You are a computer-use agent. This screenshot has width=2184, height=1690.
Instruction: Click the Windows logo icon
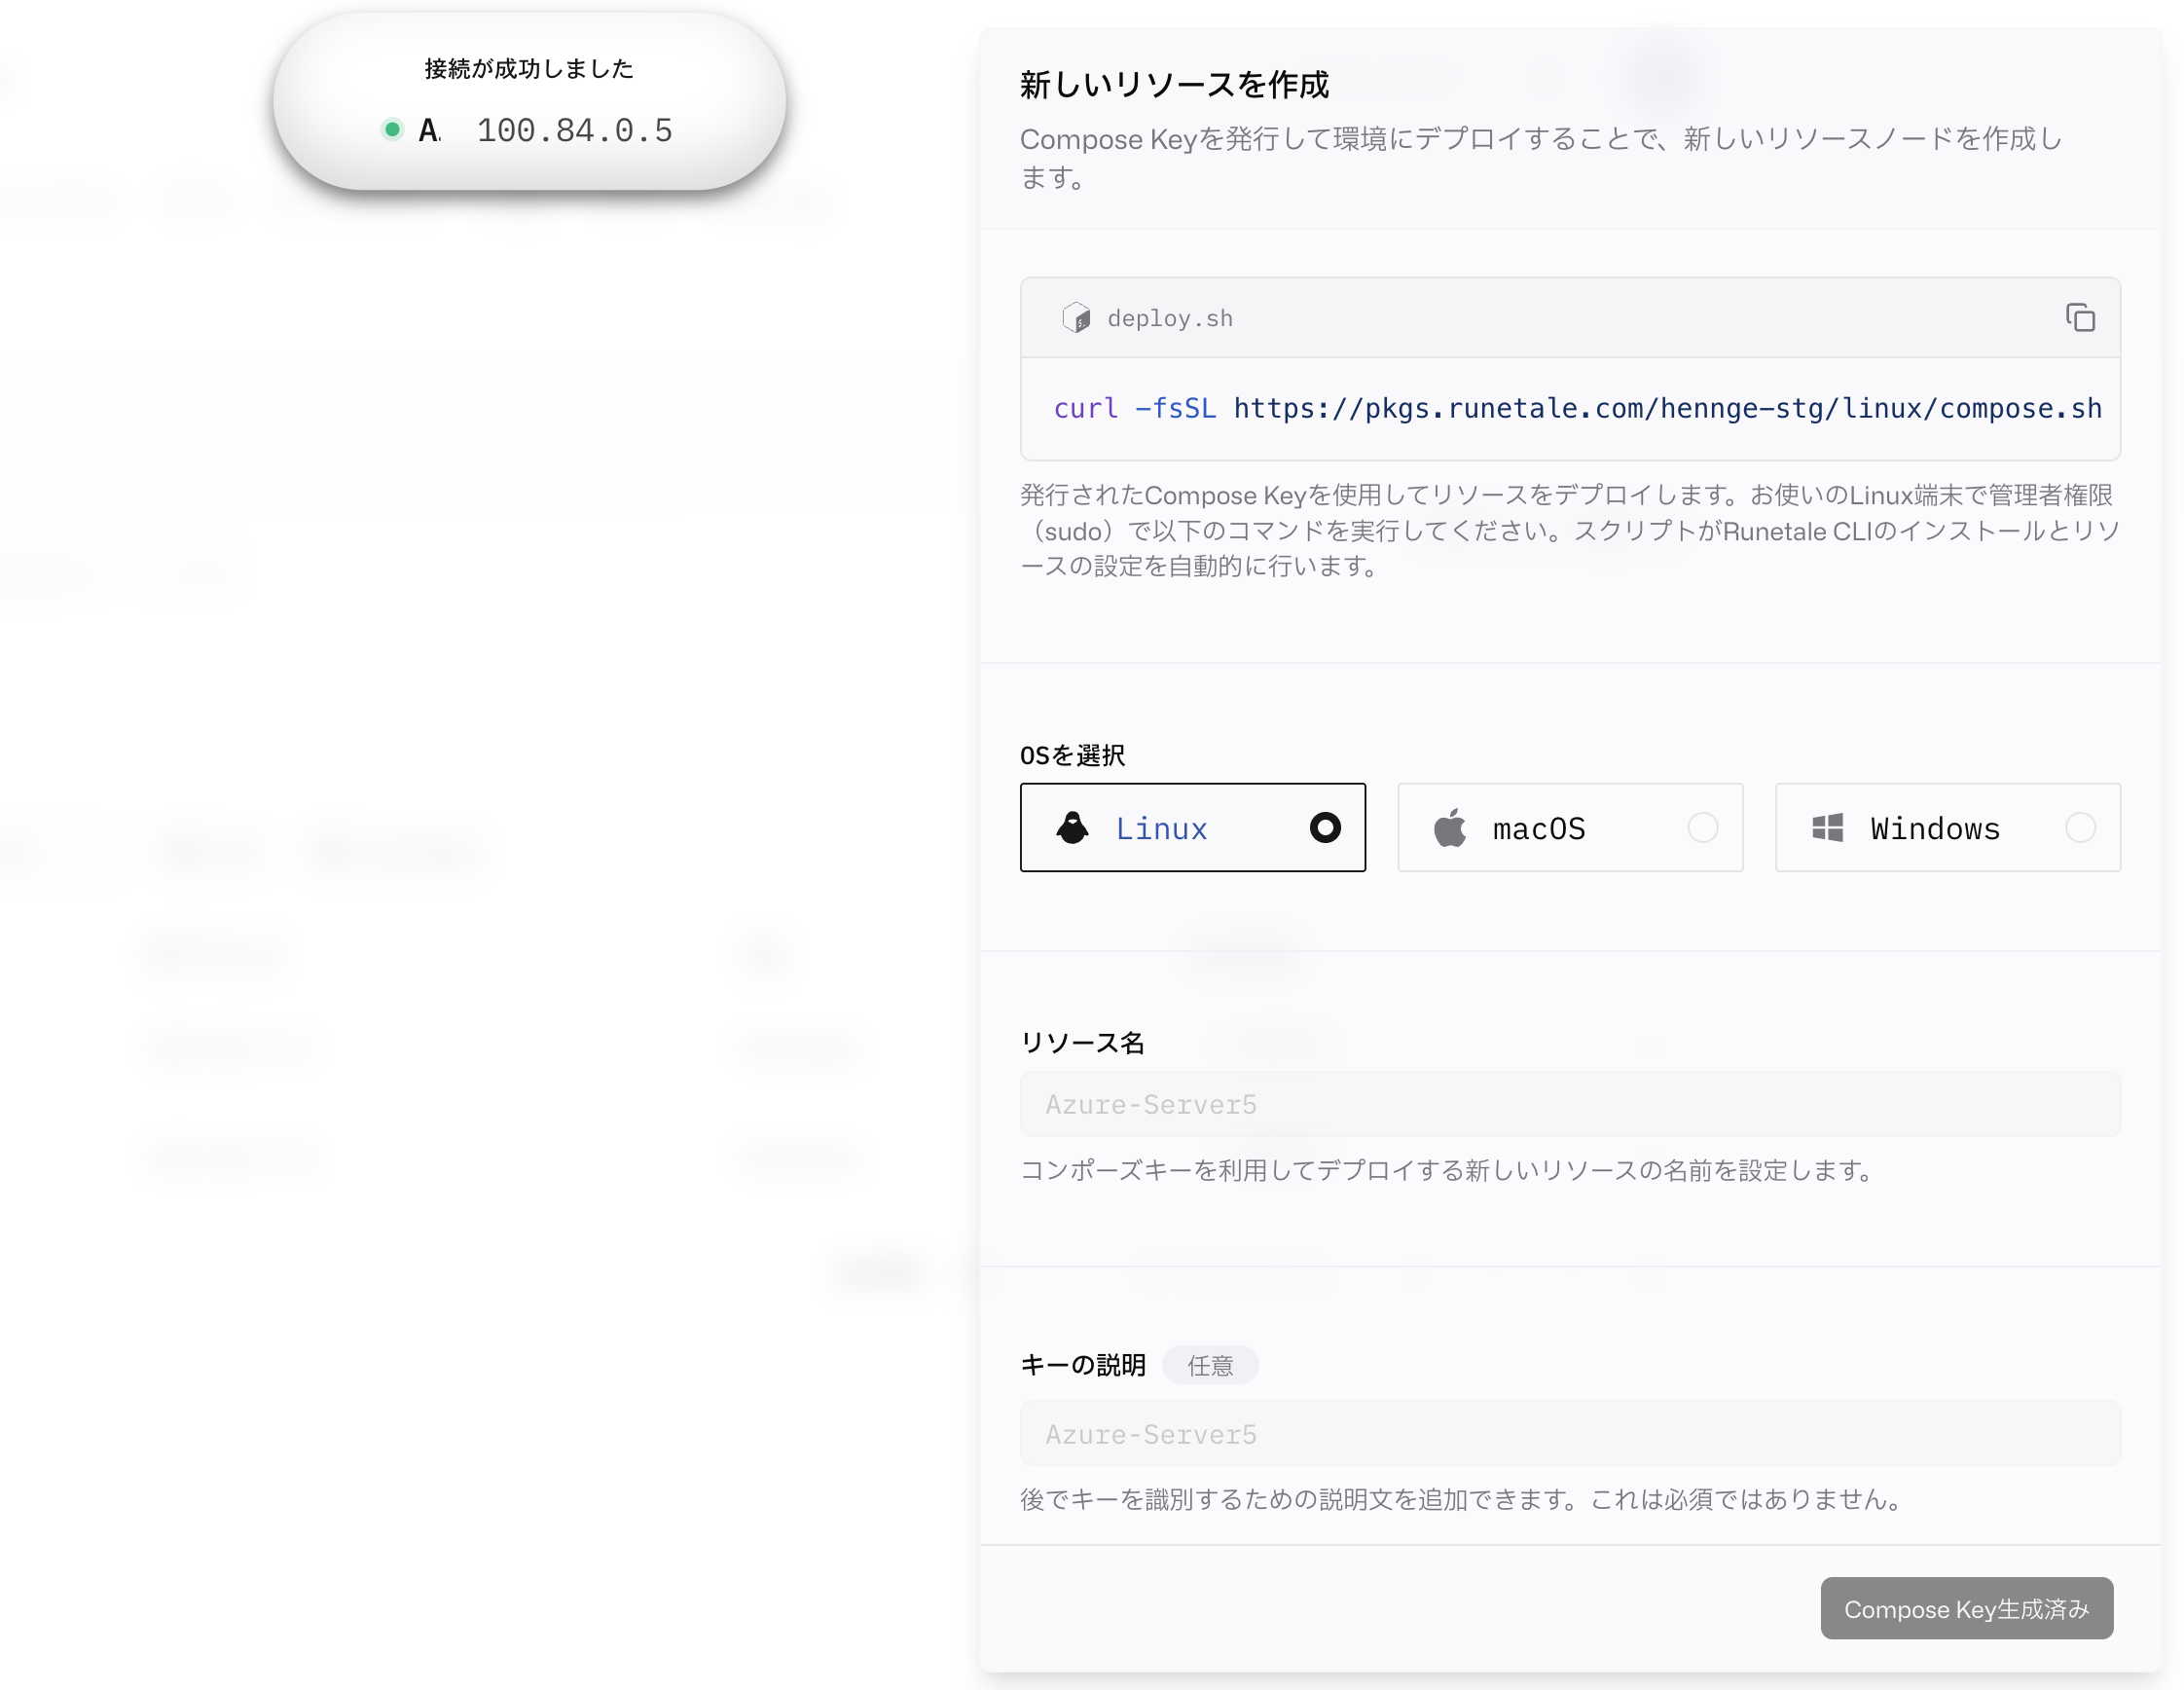click(x=1828, y=828)
